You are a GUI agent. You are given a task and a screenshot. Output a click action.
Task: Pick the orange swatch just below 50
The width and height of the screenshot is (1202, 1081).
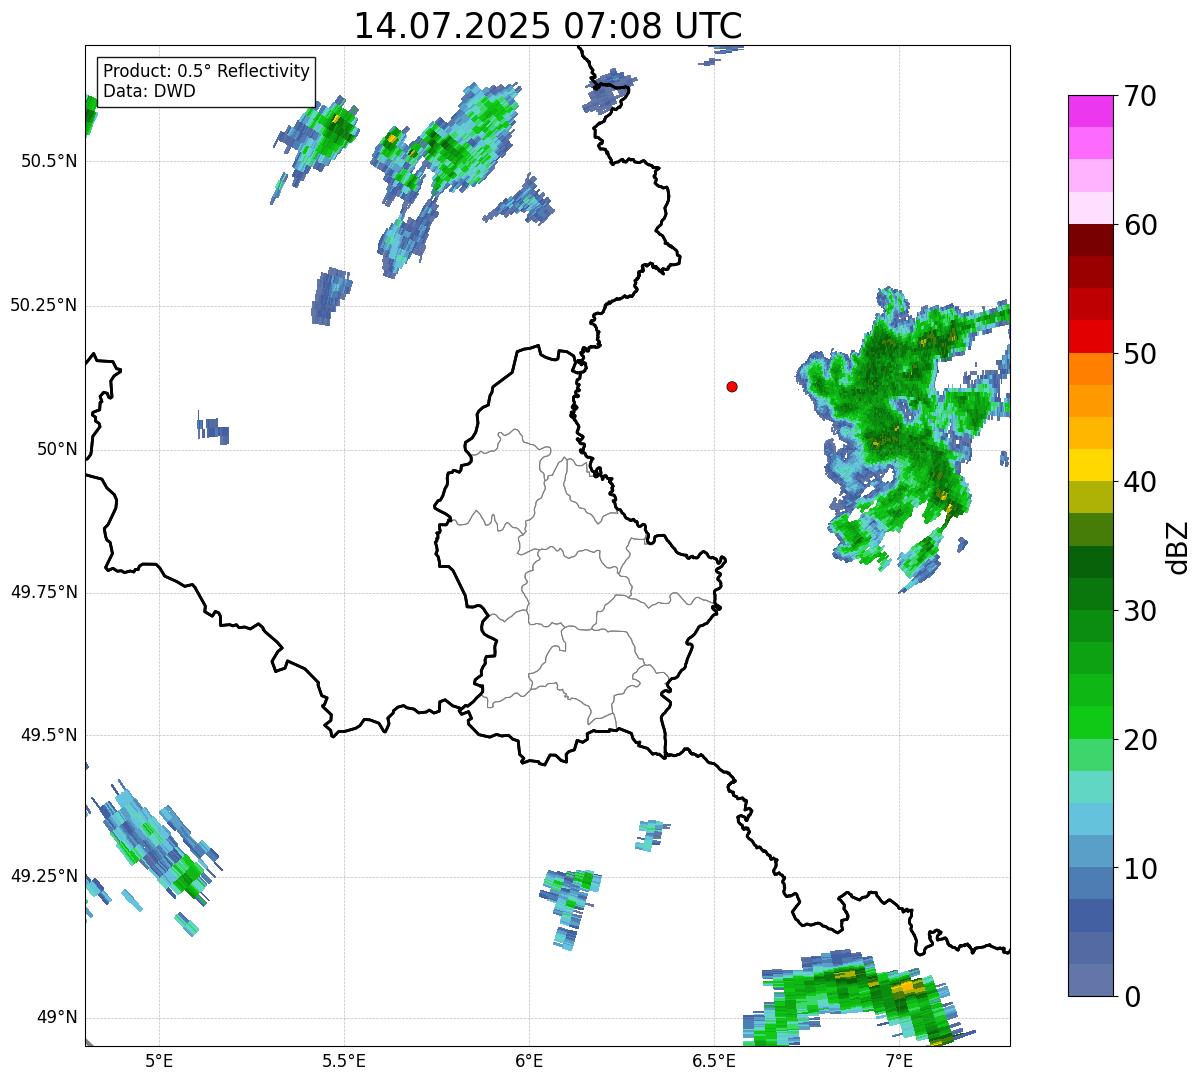(x=1090, y=369)
